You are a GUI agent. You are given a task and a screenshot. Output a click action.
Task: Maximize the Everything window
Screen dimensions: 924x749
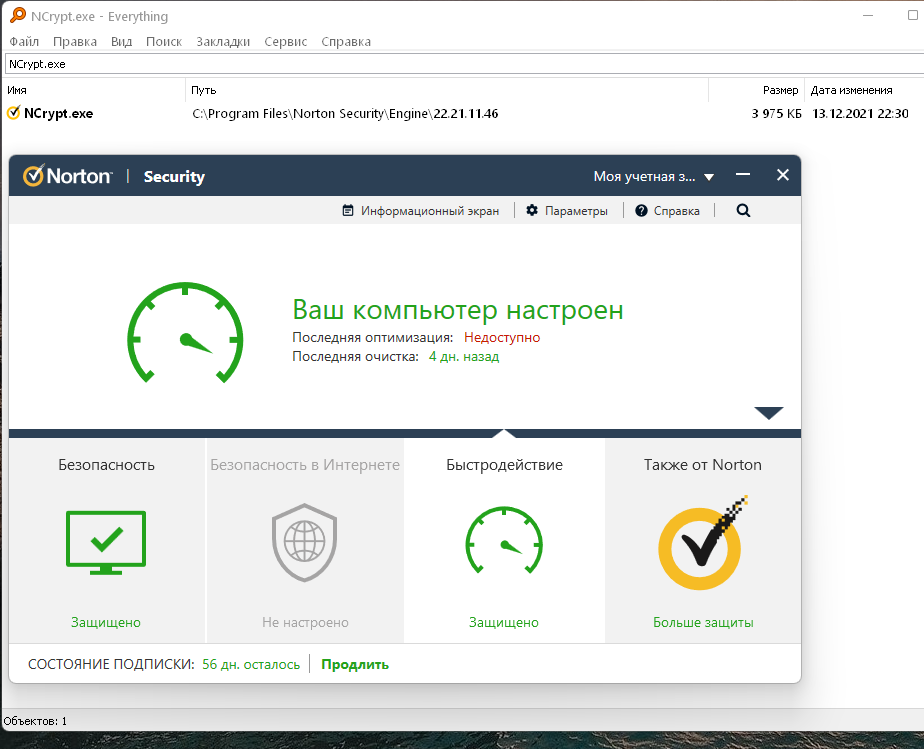913,15
